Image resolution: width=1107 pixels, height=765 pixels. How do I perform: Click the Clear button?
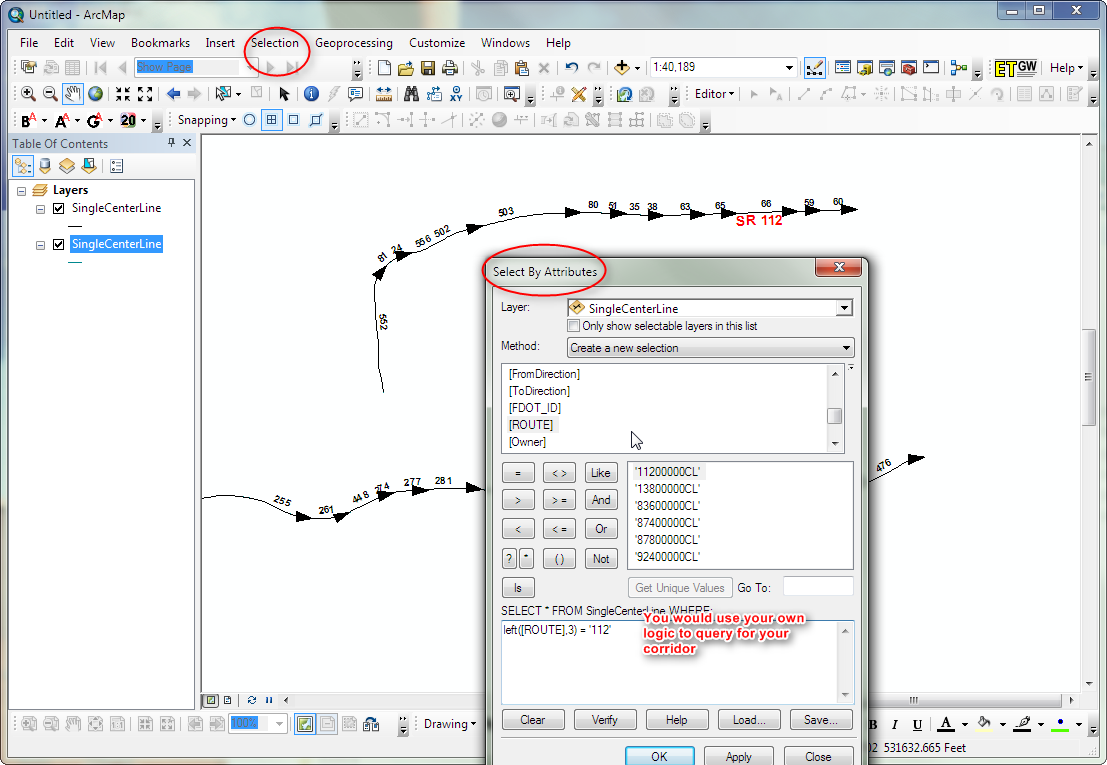coord(533,720)
